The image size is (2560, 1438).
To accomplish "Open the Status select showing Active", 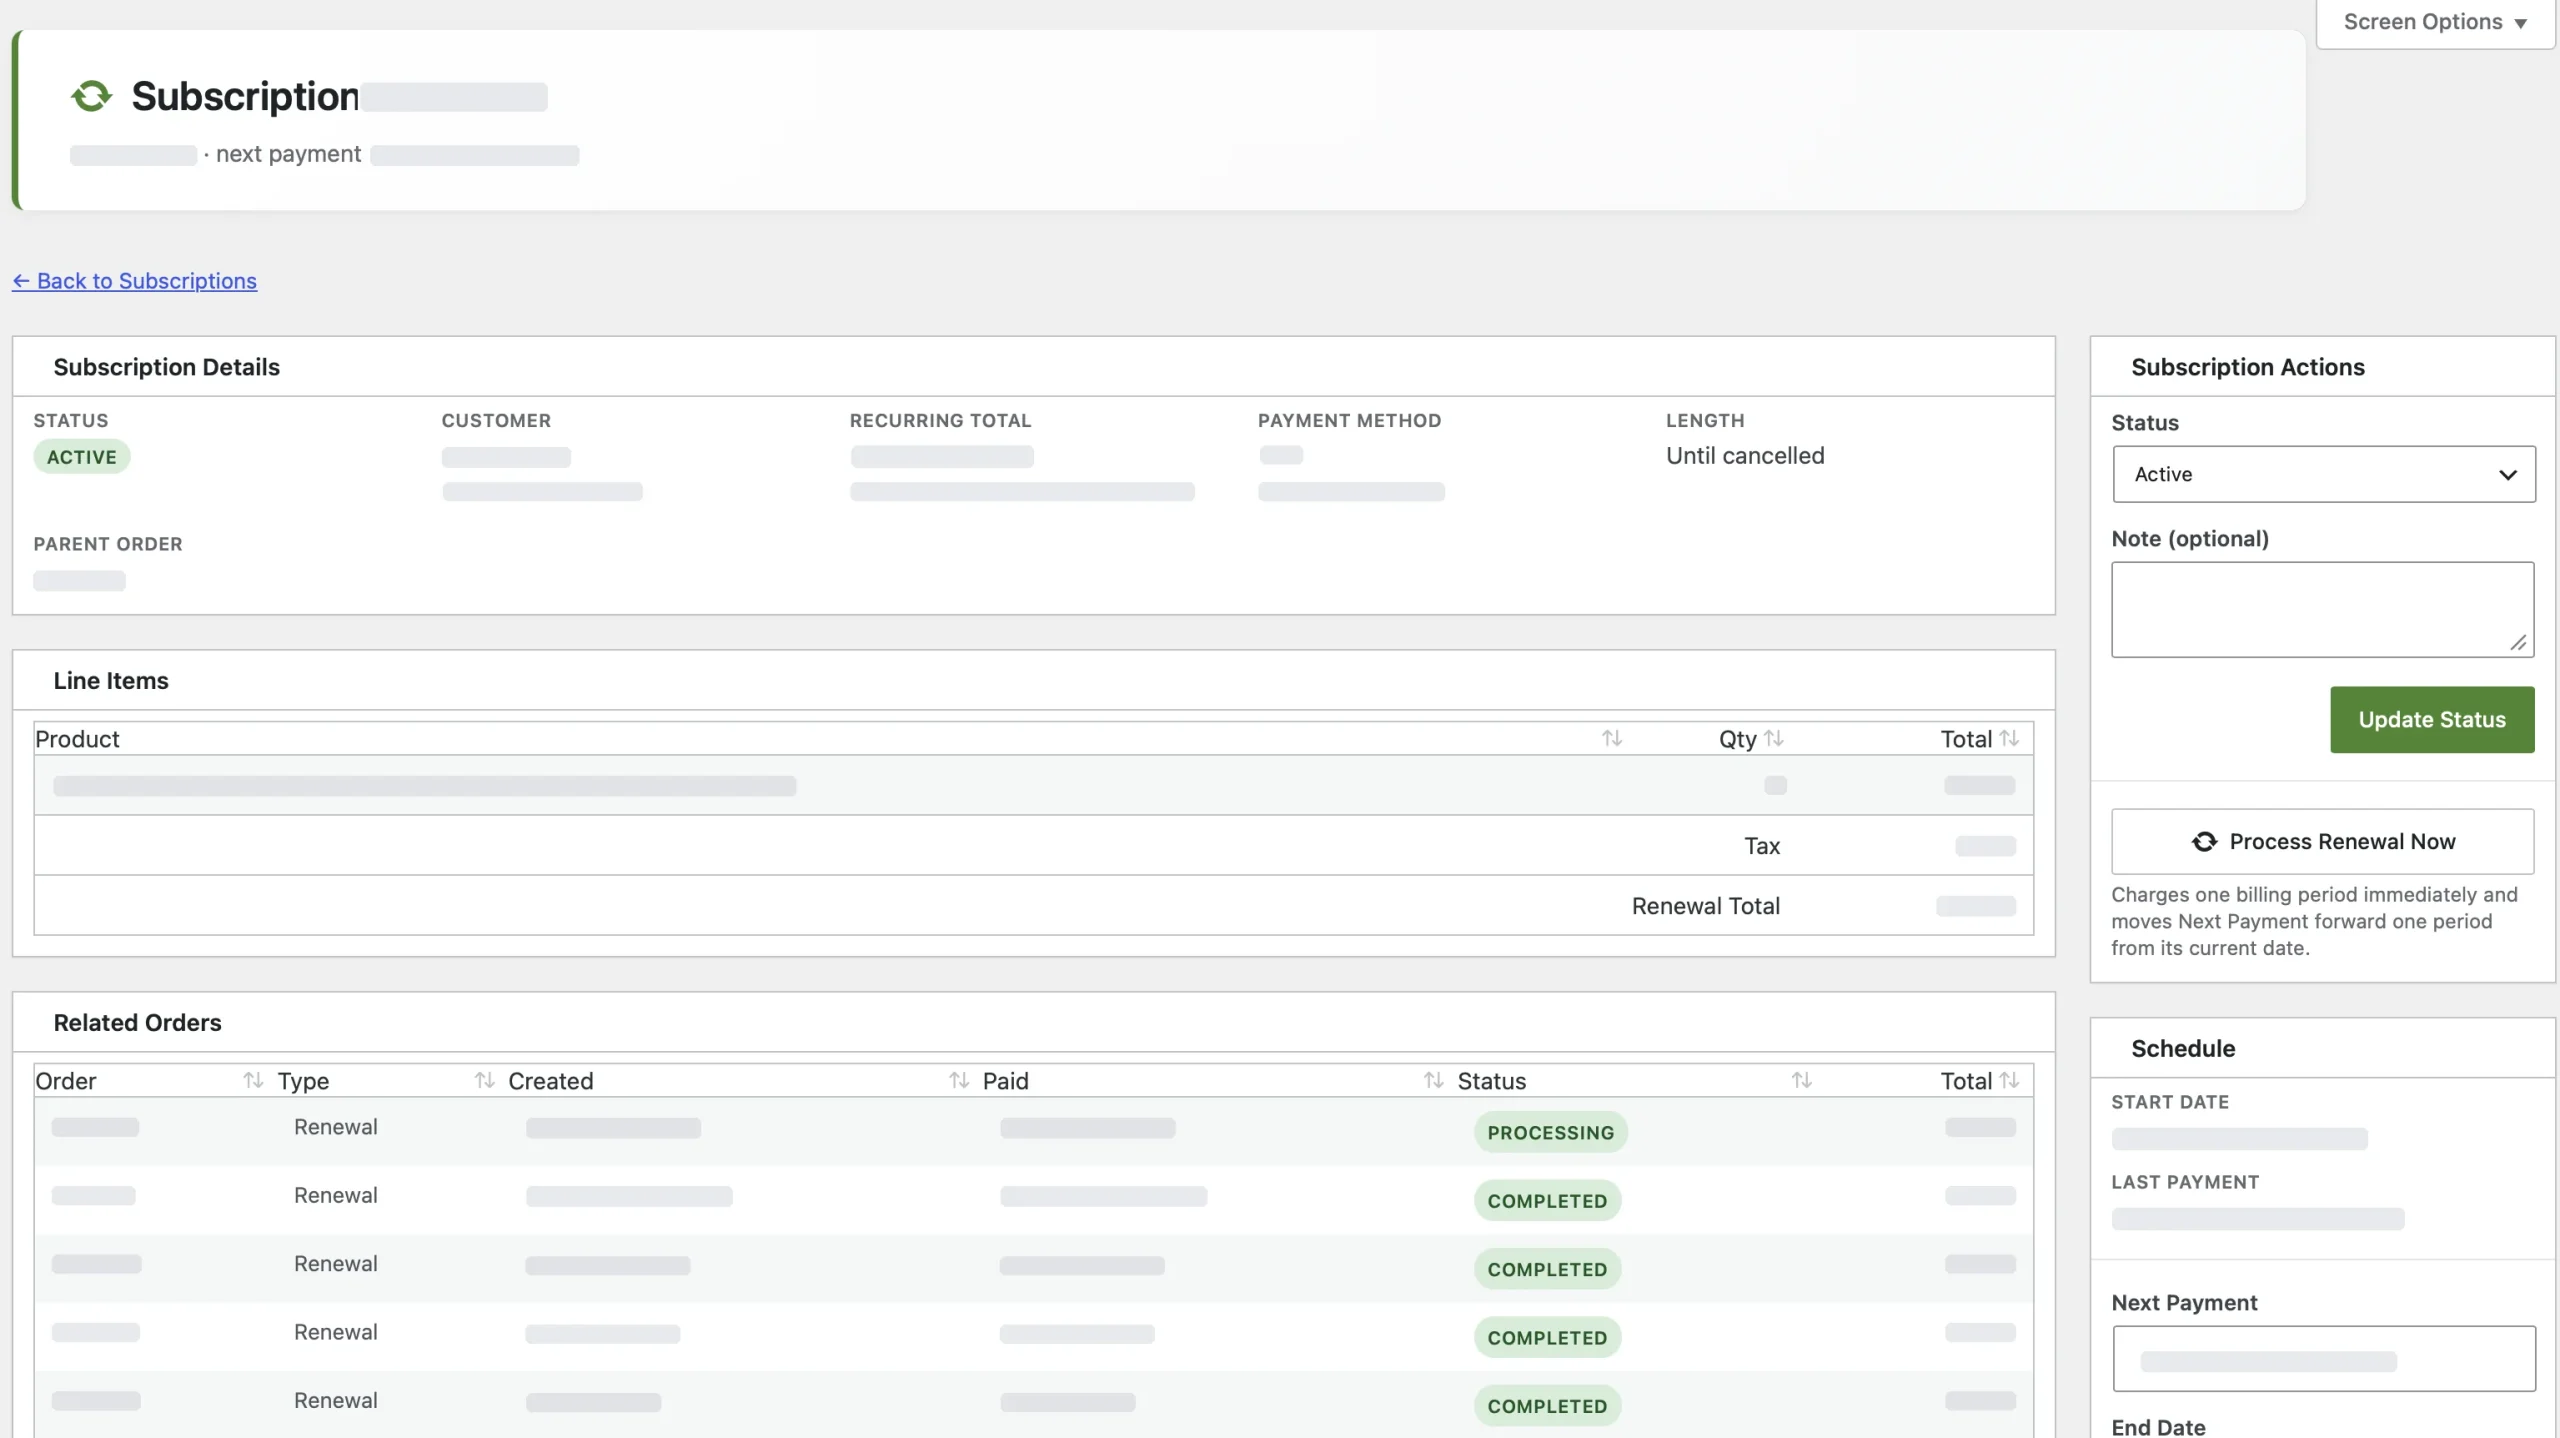I will pos(2323,474).
